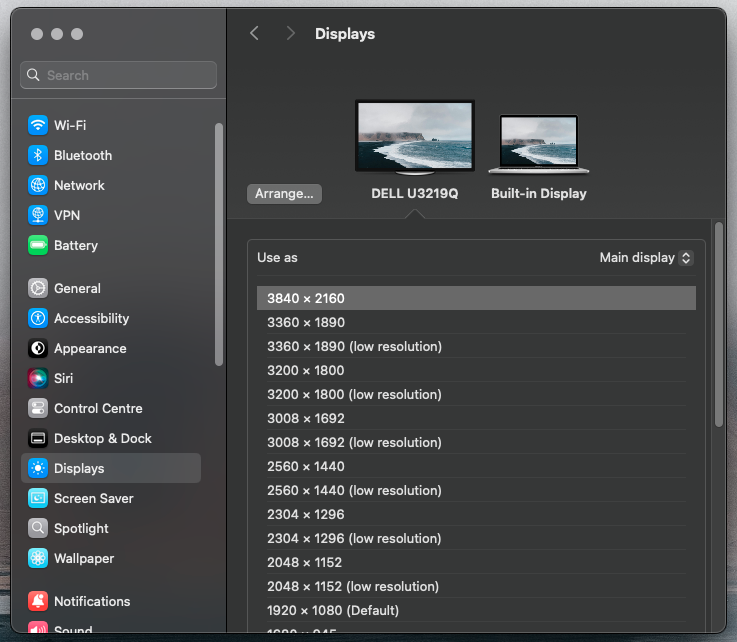Choose 2560 × 1440 resolution
The width and height of the screenshot is (737, 642).
pos(476,466)
